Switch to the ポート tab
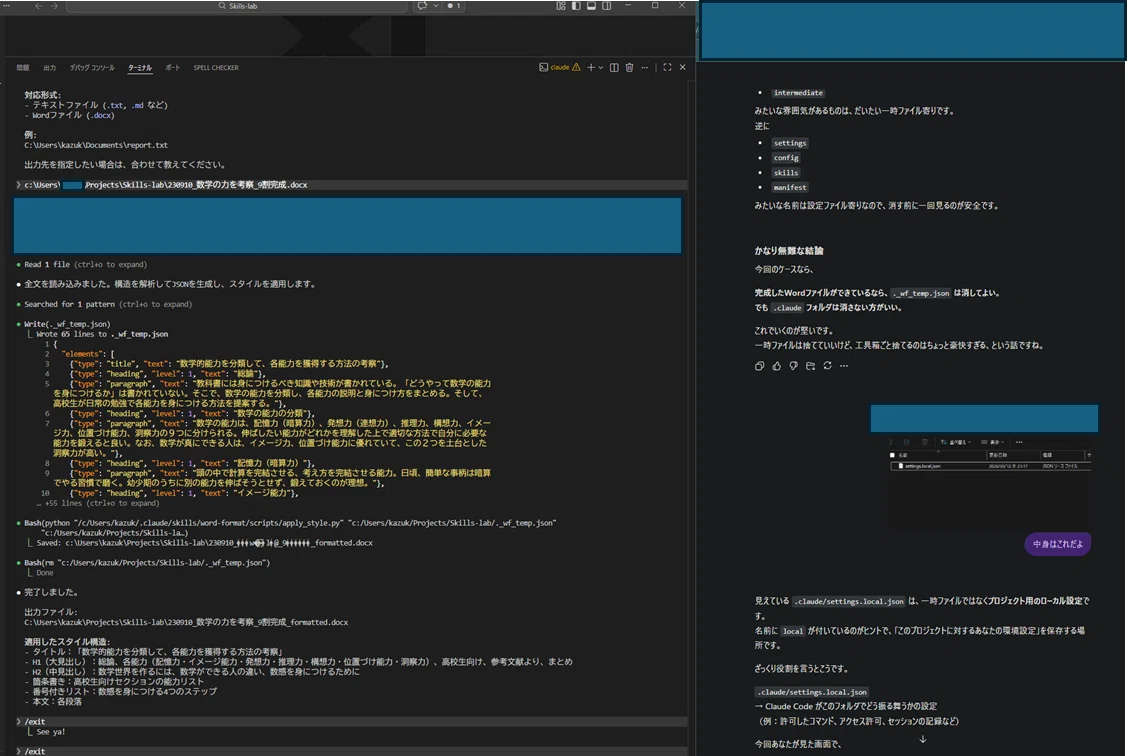Viewport: 1127px width, 756px height. pyautogui.click(x=172, y=68)
